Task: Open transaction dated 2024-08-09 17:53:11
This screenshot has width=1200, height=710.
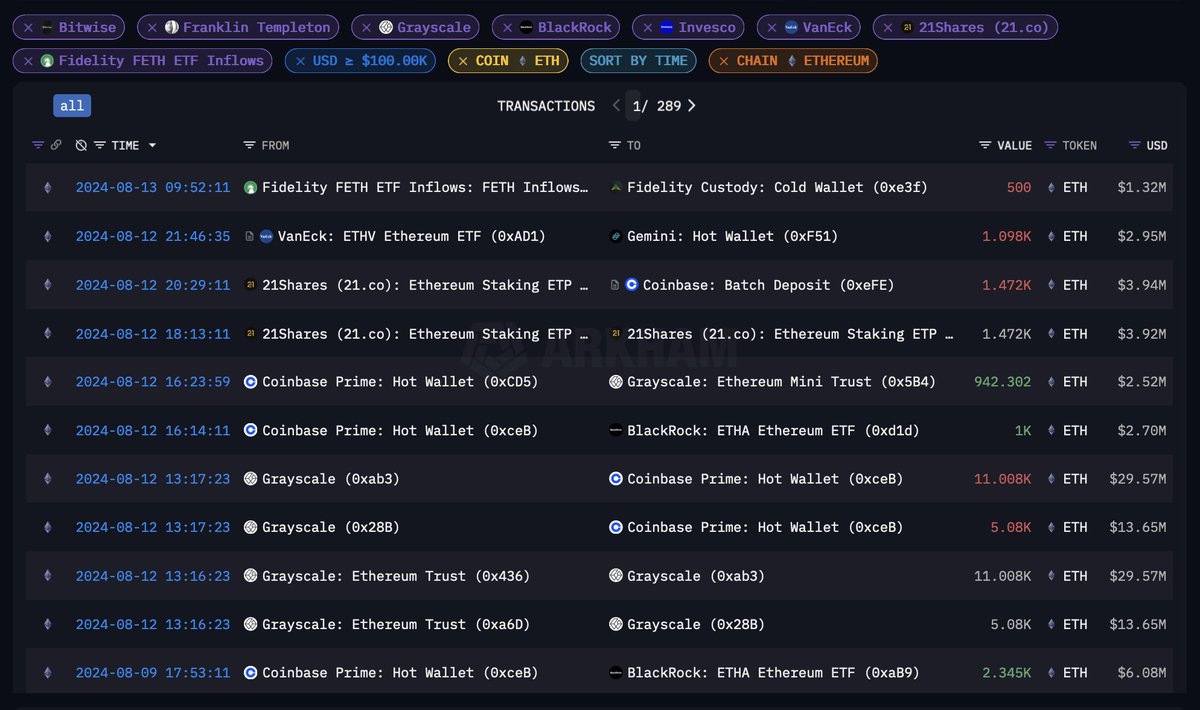Action: (153, 673)
